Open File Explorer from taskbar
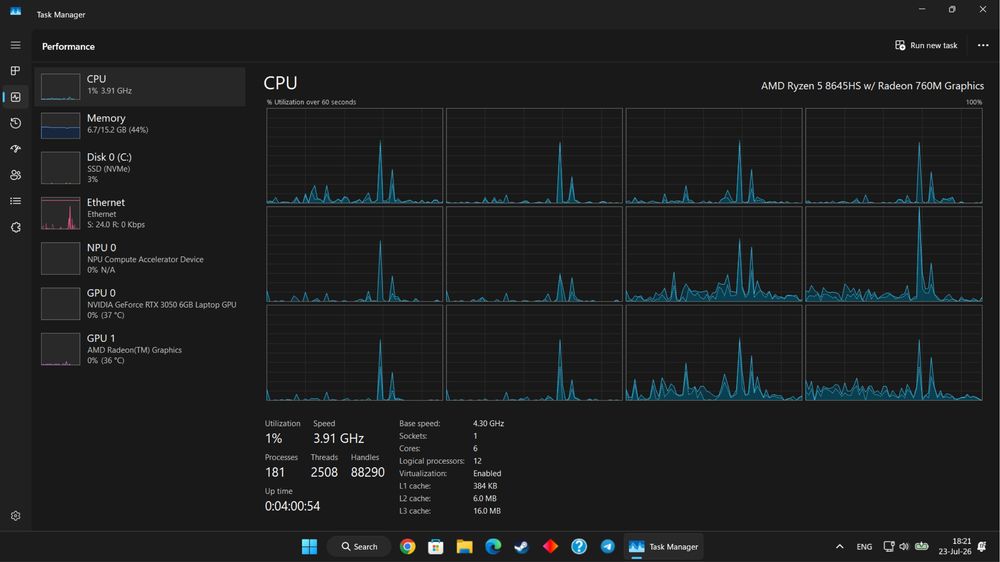The width and height of the screenshot is (1000, 562). (x=464, y=547)
